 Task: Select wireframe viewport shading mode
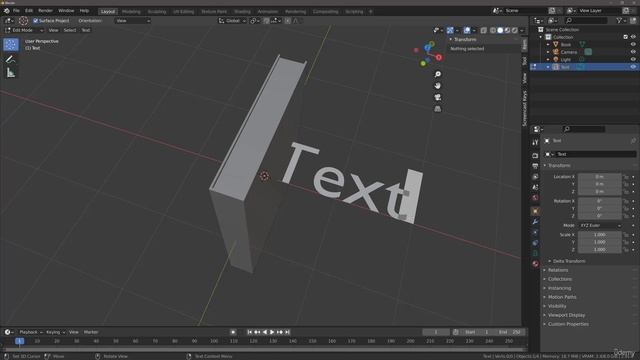pyautogui.click(x=493, y=31)
